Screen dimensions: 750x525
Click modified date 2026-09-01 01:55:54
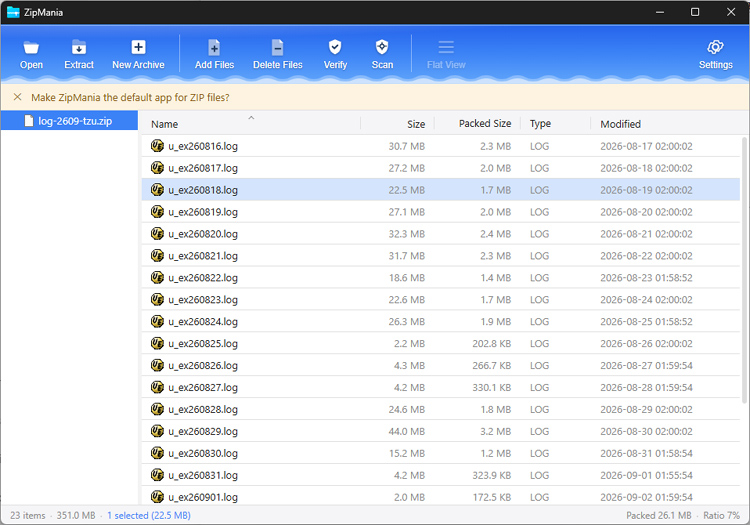click(646, 476)
